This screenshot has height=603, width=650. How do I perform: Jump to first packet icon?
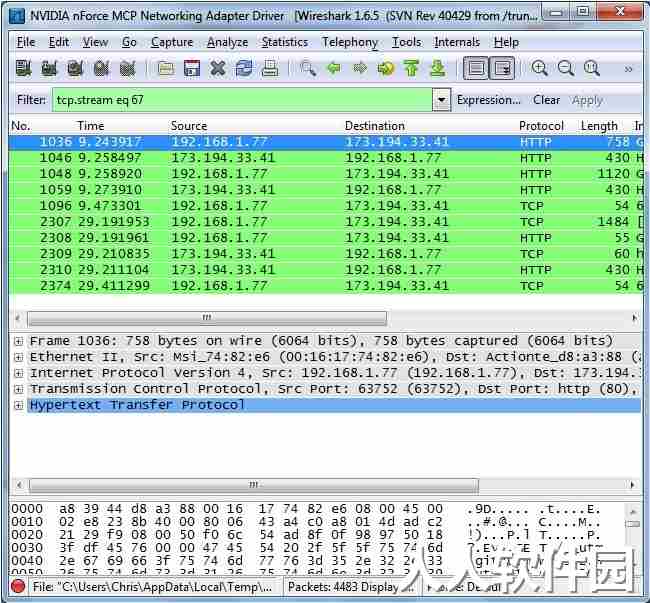coord(412,68)
